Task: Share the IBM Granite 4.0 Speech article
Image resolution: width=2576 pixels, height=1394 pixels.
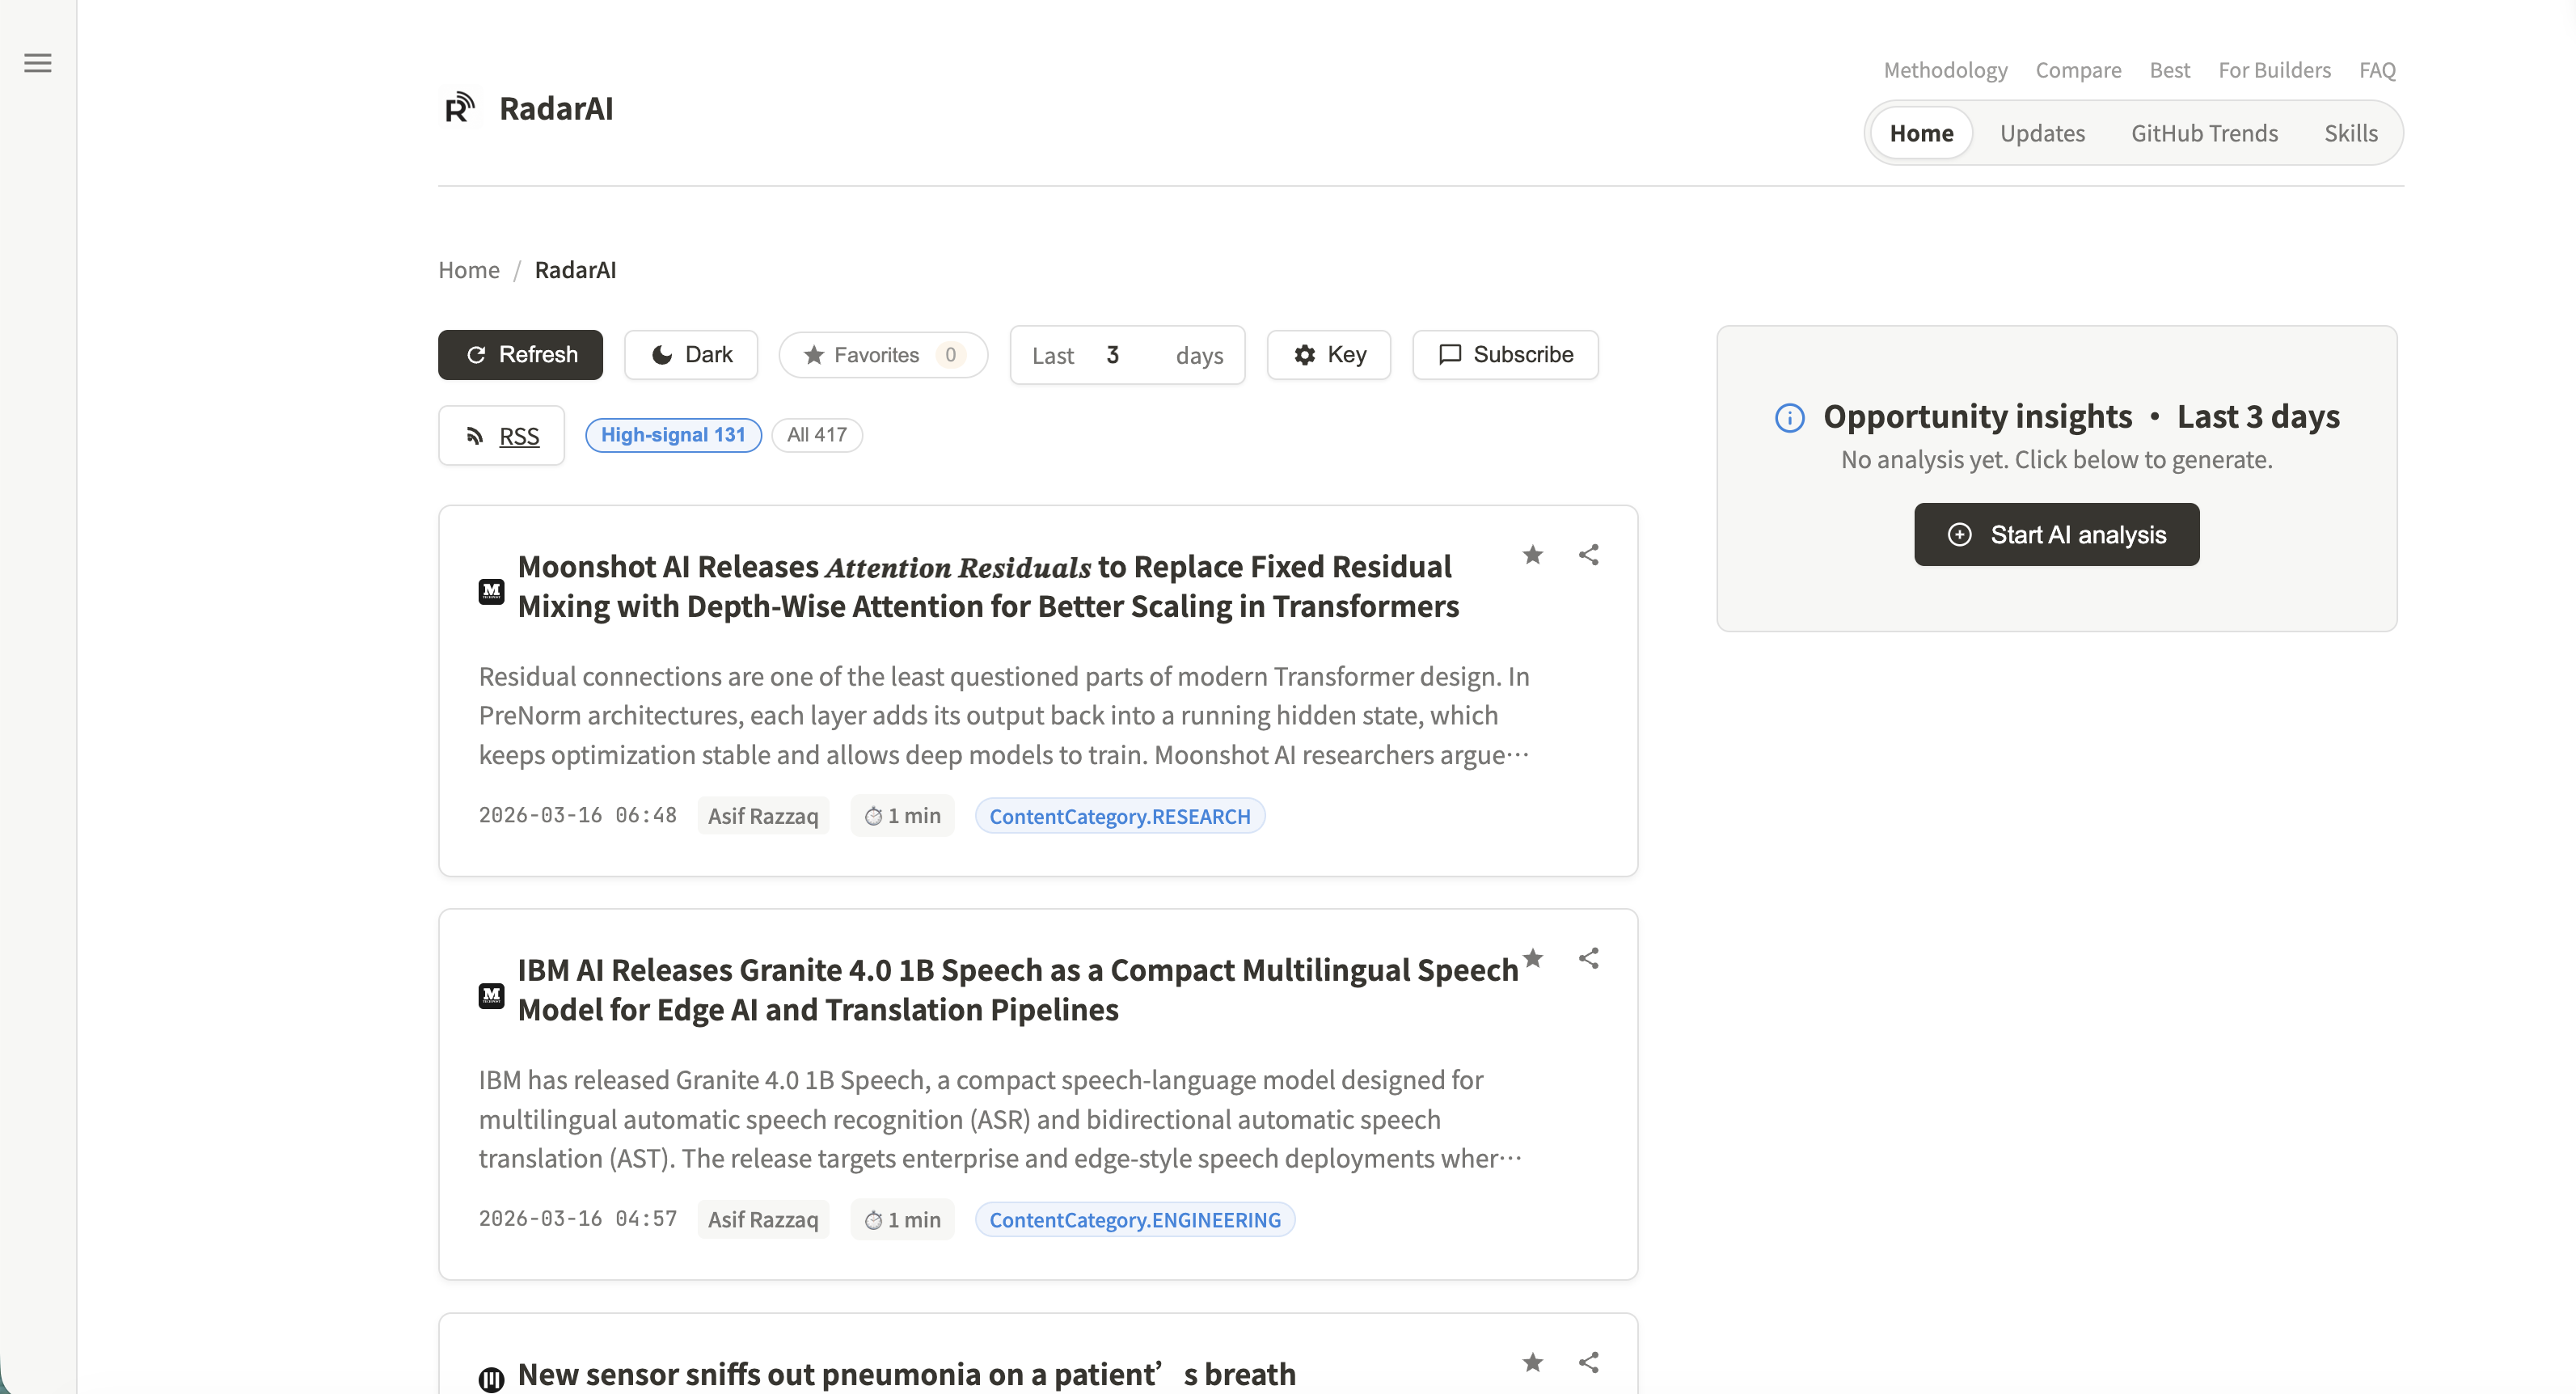Action: pos(1588,959)
